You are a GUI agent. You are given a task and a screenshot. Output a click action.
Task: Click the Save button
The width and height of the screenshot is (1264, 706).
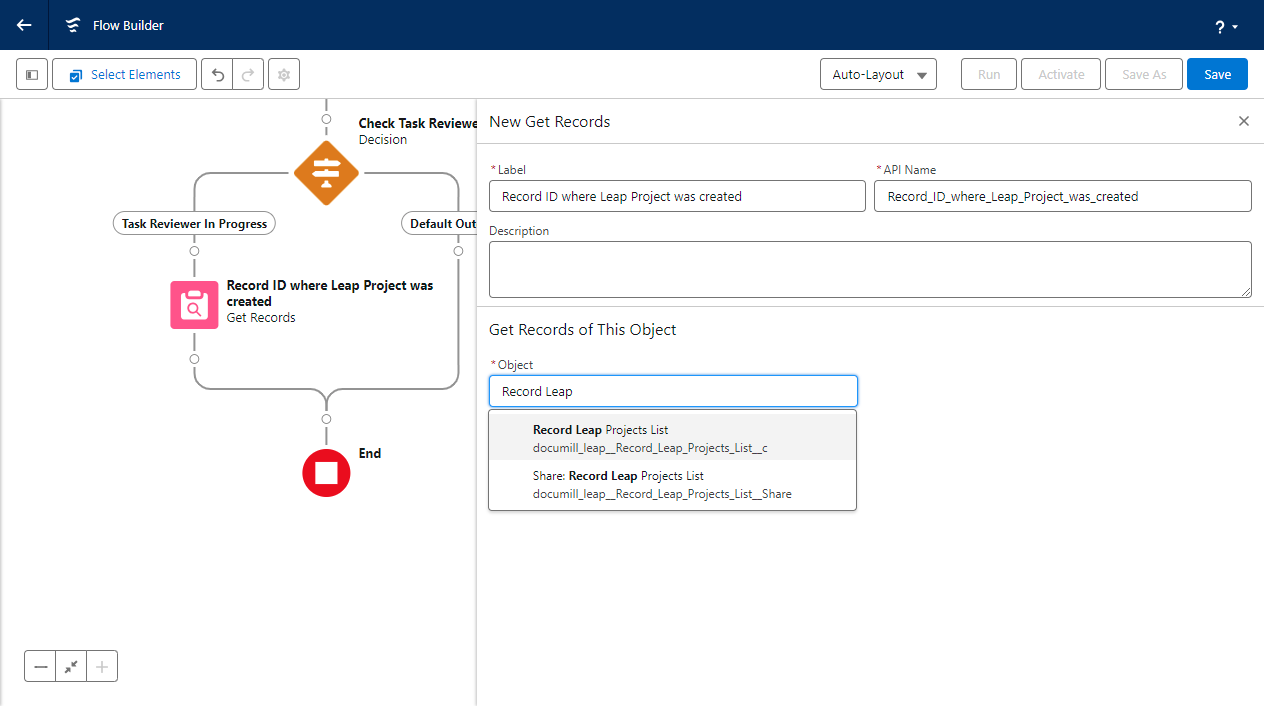(x=1217, y=74)
